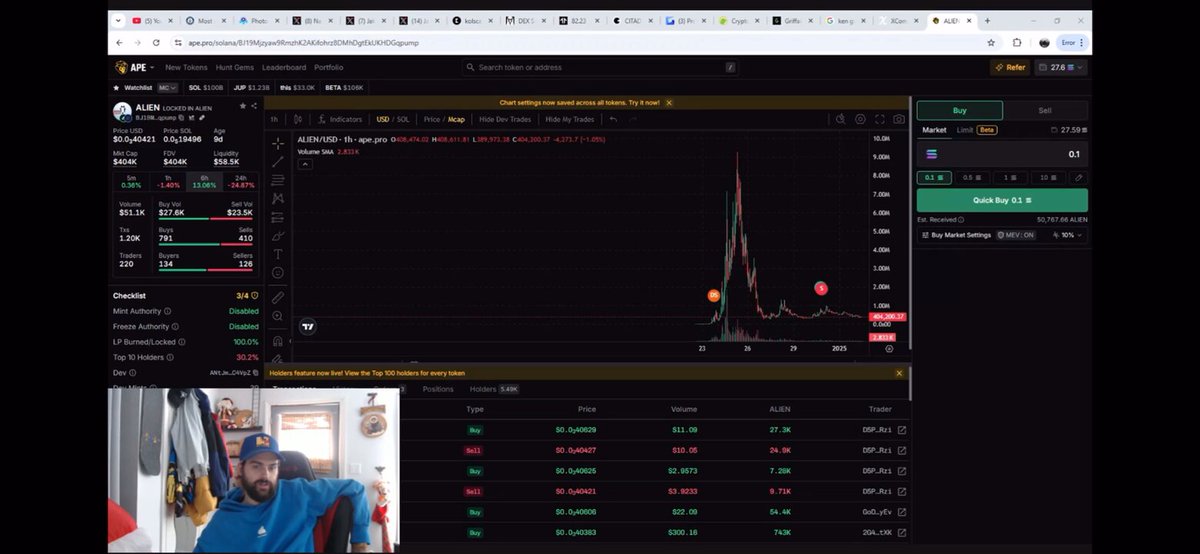Undo the last chart action

tap(613, 119)
